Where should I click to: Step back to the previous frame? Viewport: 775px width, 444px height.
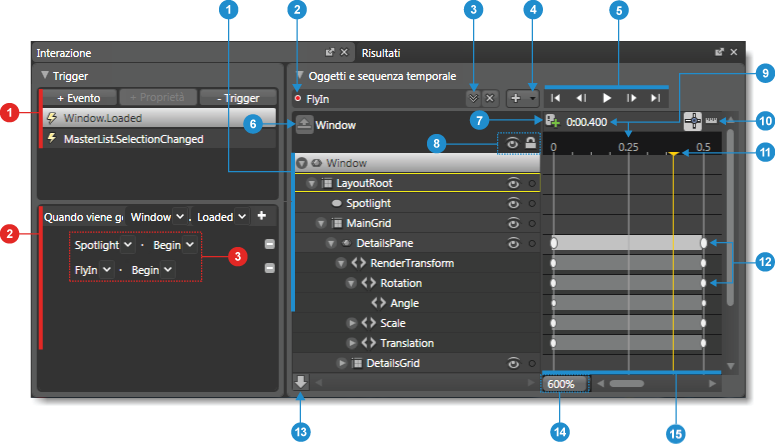(x=581, y=98)
